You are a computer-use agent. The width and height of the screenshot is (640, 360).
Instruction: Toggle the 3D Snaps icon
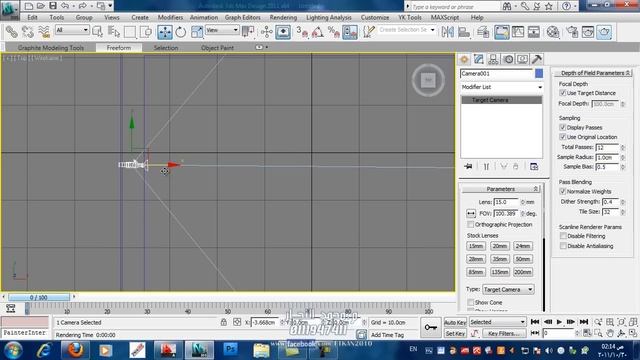pos(302,32)
